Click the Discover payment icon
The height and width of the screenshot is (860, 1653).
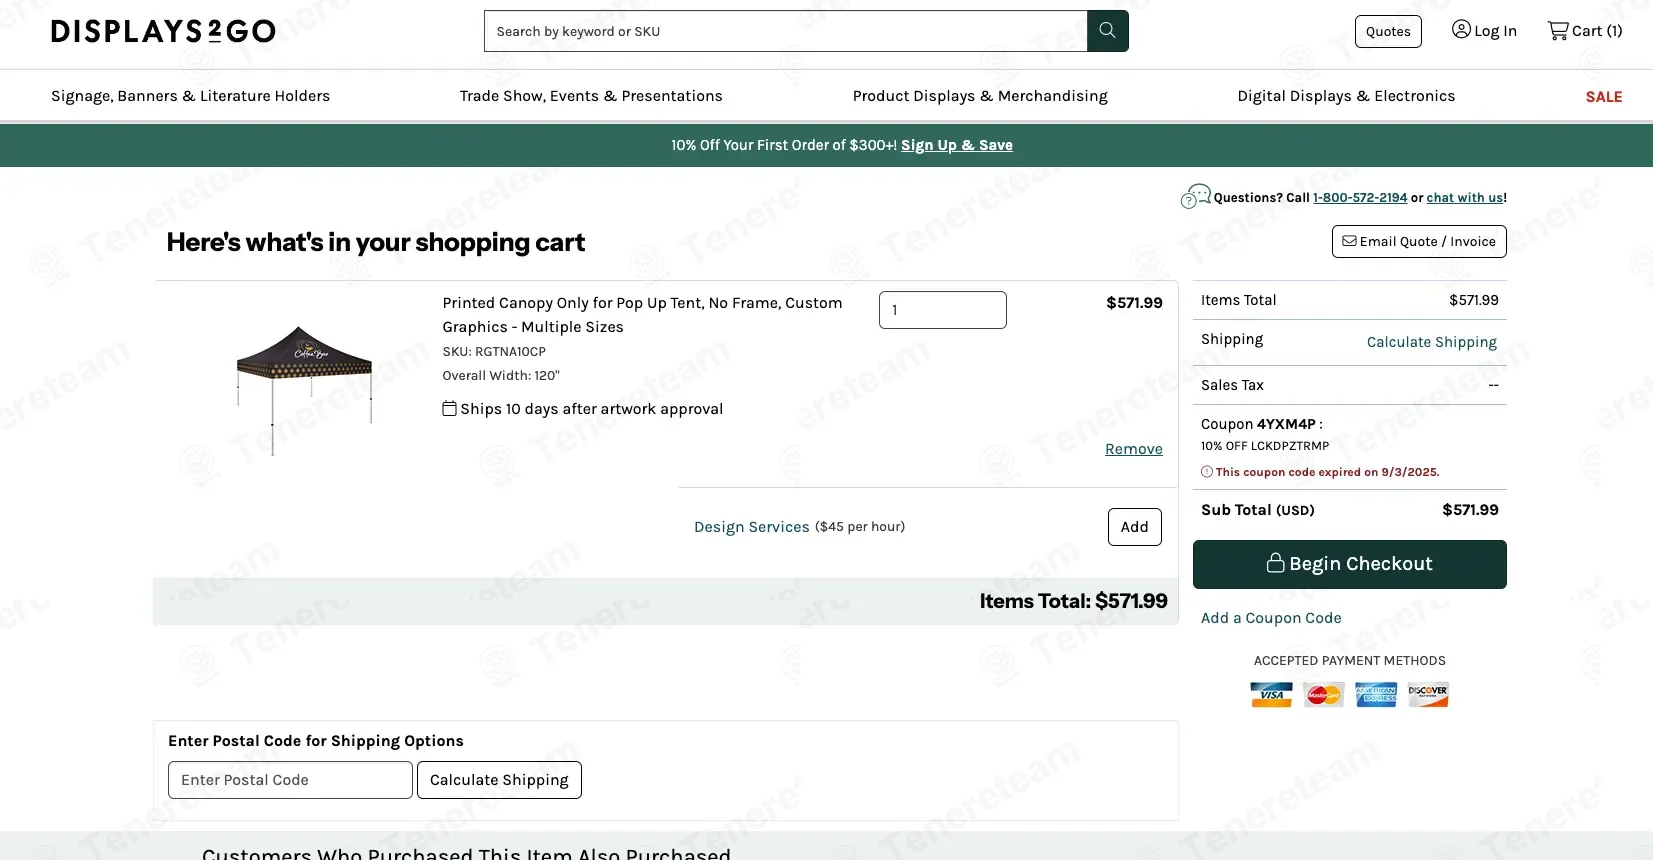[x=1428, y=694]
